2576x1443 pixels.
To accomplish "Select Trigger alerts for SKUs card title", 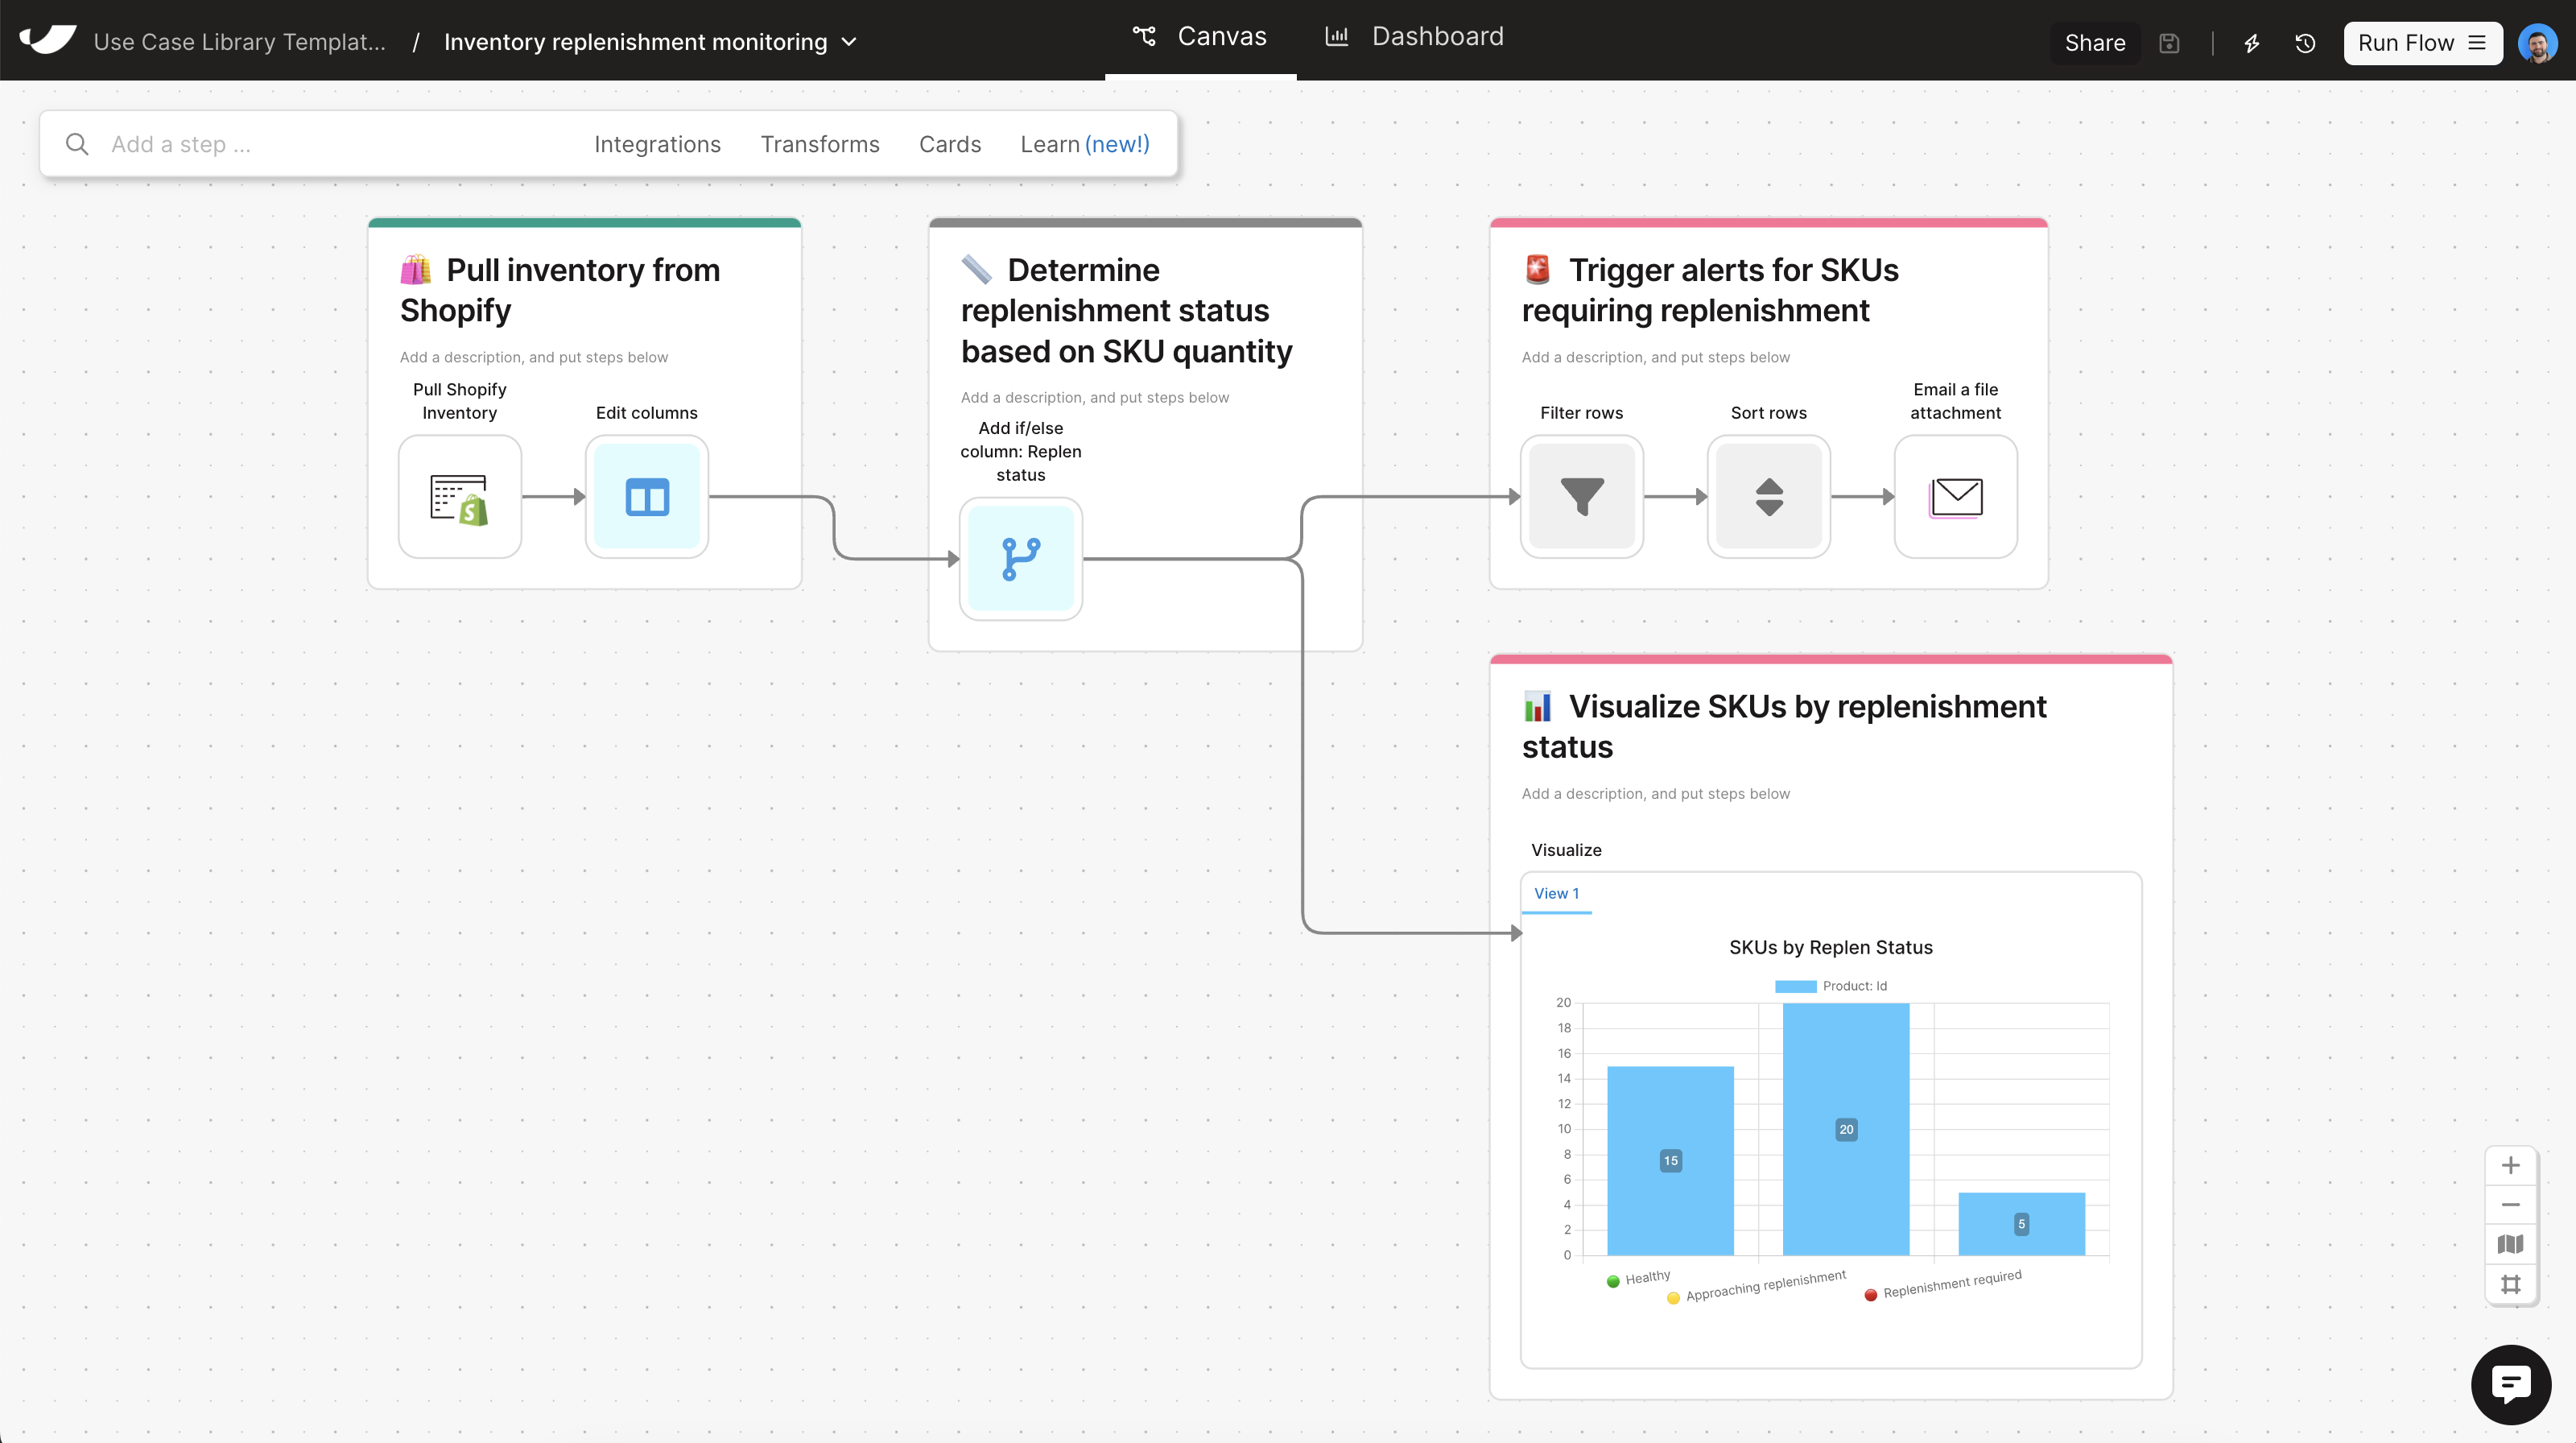I will pos(1710,290).
